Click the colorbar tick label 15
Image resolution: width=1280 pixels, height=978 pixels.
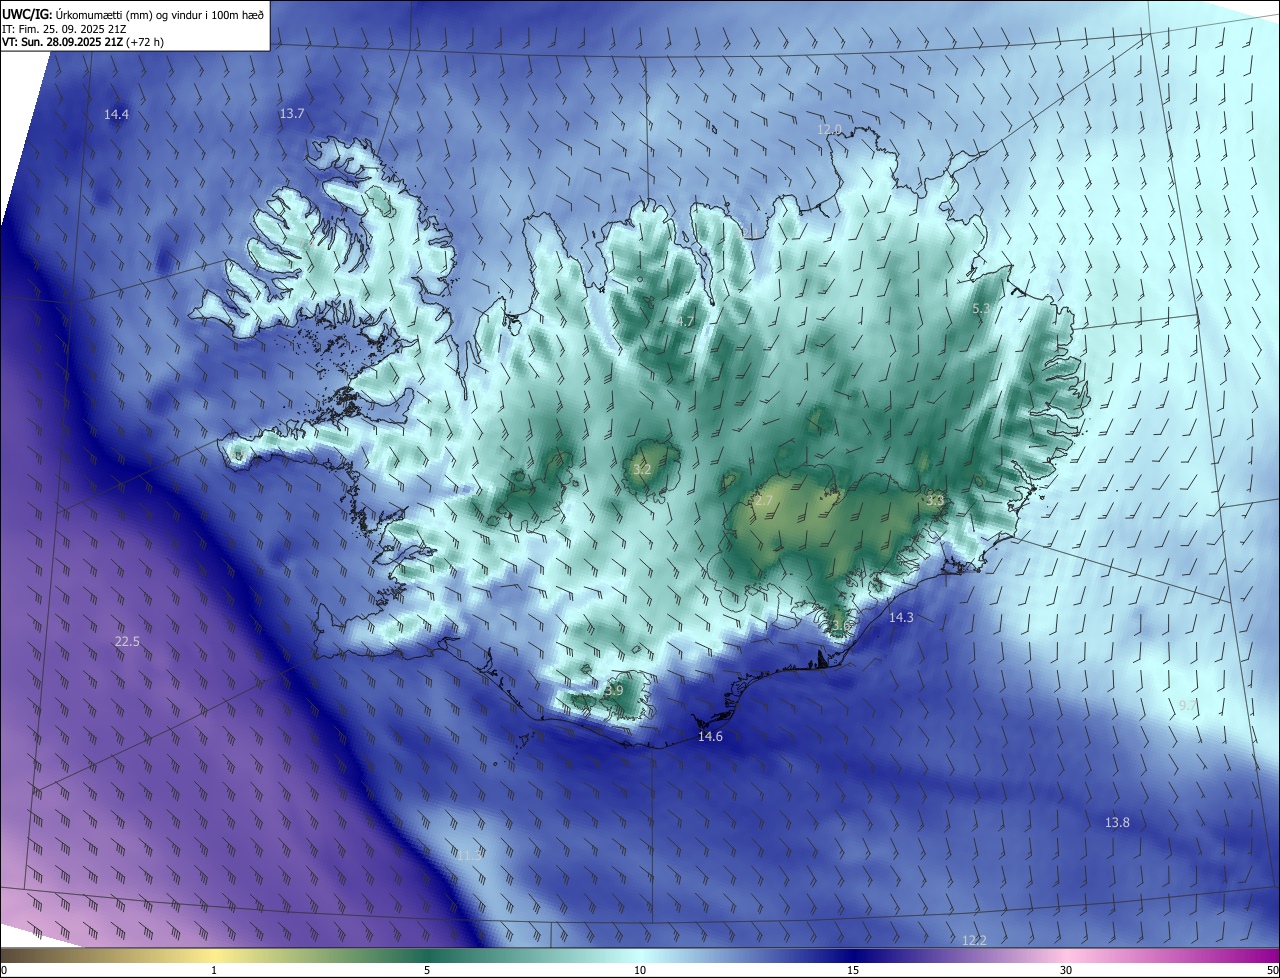(x=853, y=971)
